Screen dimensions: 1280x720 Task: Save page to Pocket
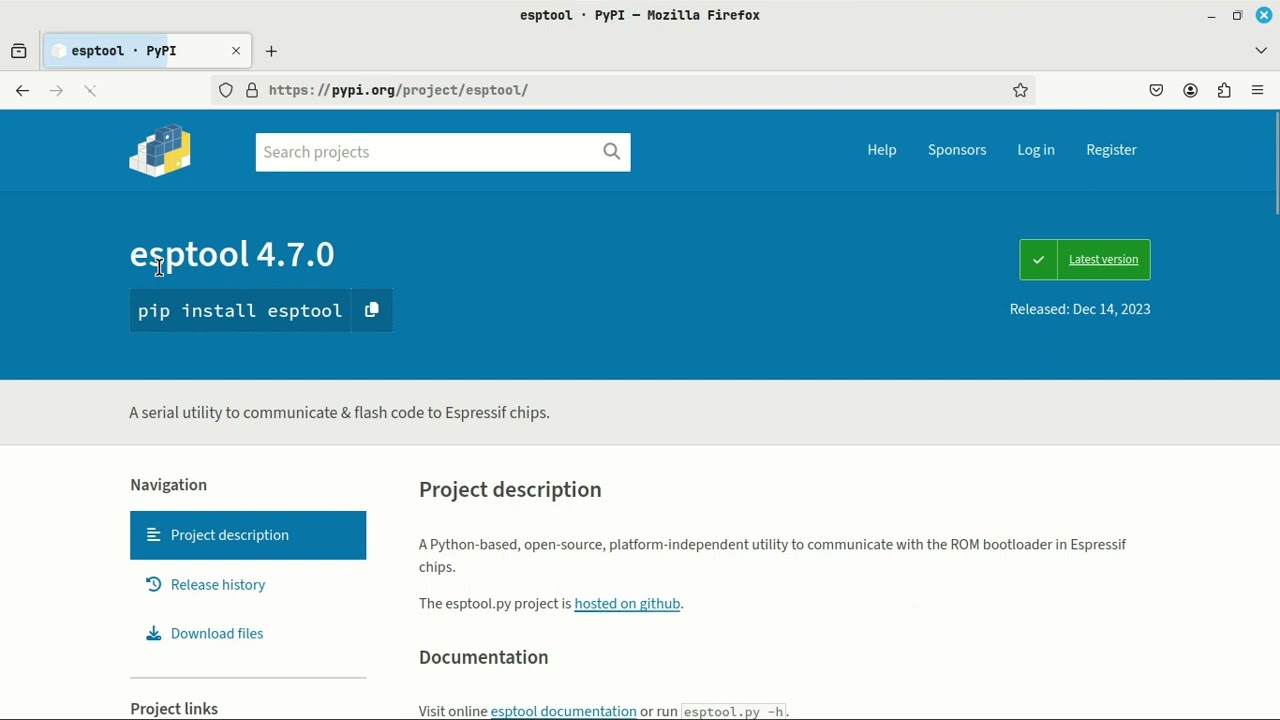[1156, 90]
